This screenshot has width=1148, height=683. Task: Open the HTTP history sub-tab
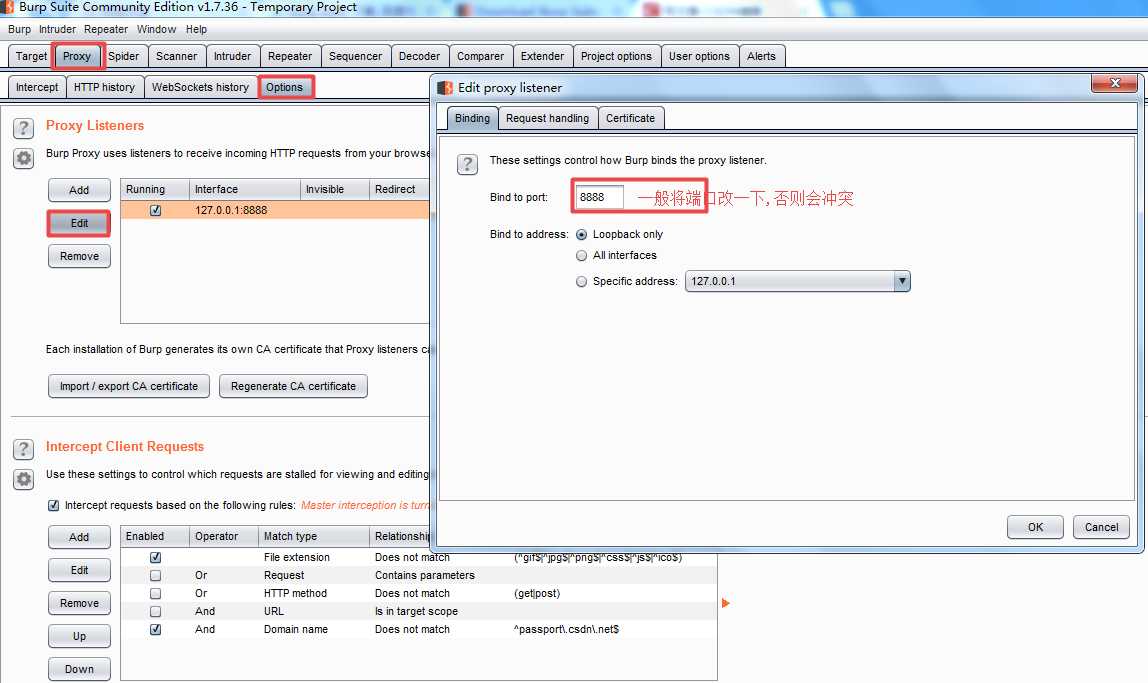click(105, 87)
